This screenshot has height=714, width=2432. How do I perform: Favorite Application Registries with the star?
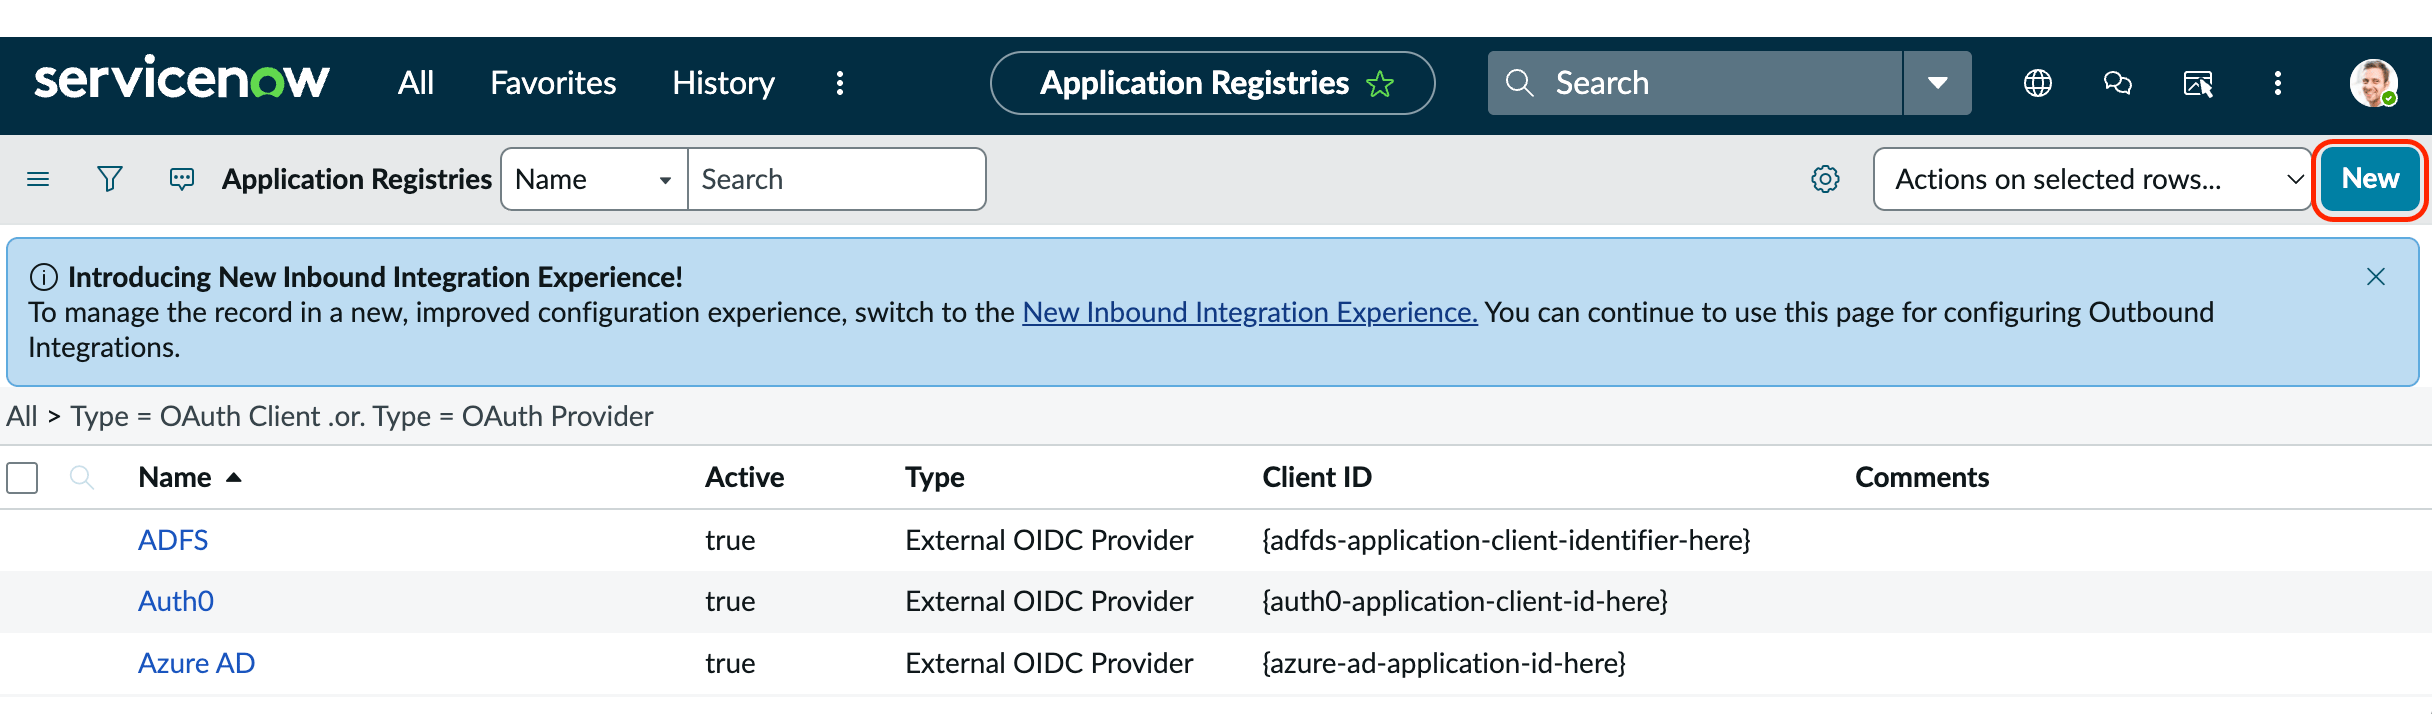pyautogui.click(x=1380, y=84)
